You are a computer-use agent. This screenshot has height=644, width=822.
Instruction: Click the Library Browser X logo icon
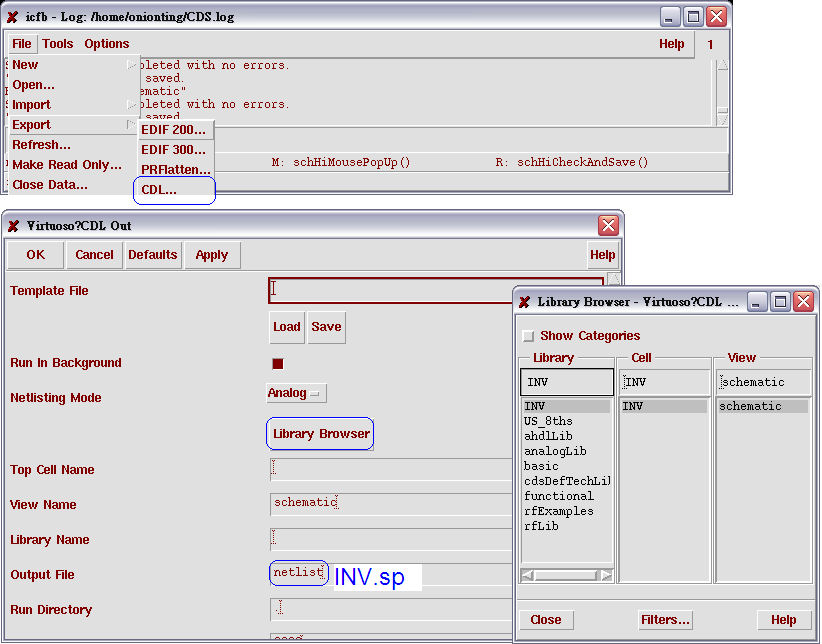(x=524, y=302)
